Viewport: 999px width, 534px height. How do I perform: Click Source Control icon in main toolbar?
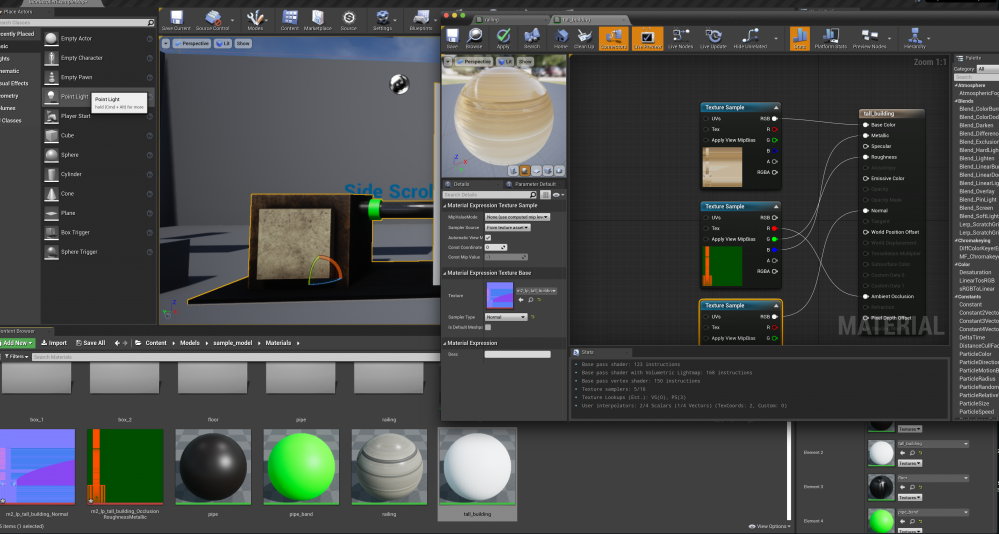[212, 20]
